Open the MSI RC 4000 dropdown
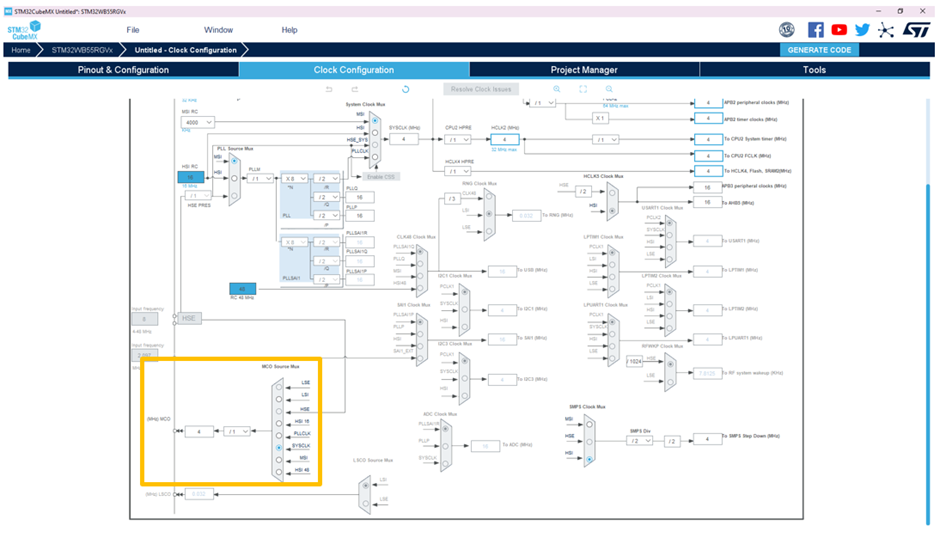The height and width of the screenshot is (538, 940). tap(197, 122)
